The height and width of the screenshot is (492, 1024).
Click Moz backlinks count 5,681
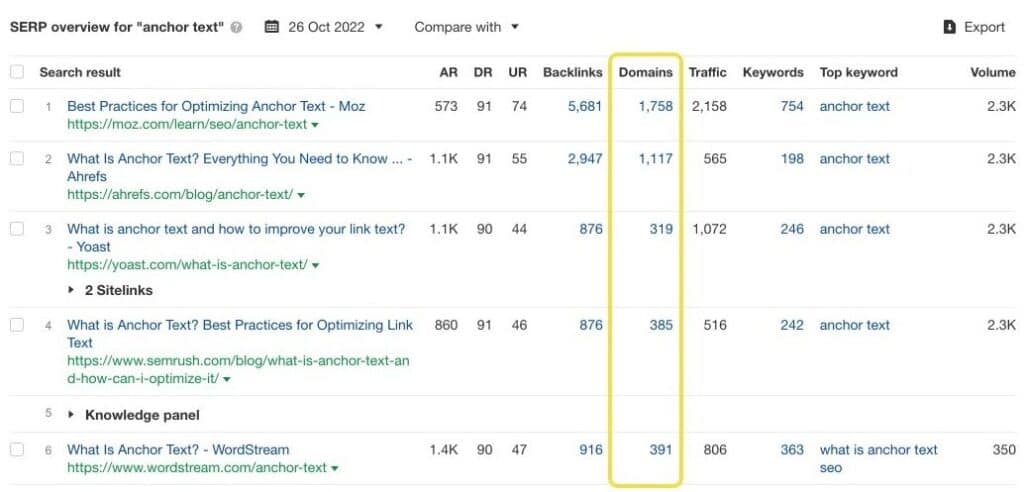click(584, 106)
